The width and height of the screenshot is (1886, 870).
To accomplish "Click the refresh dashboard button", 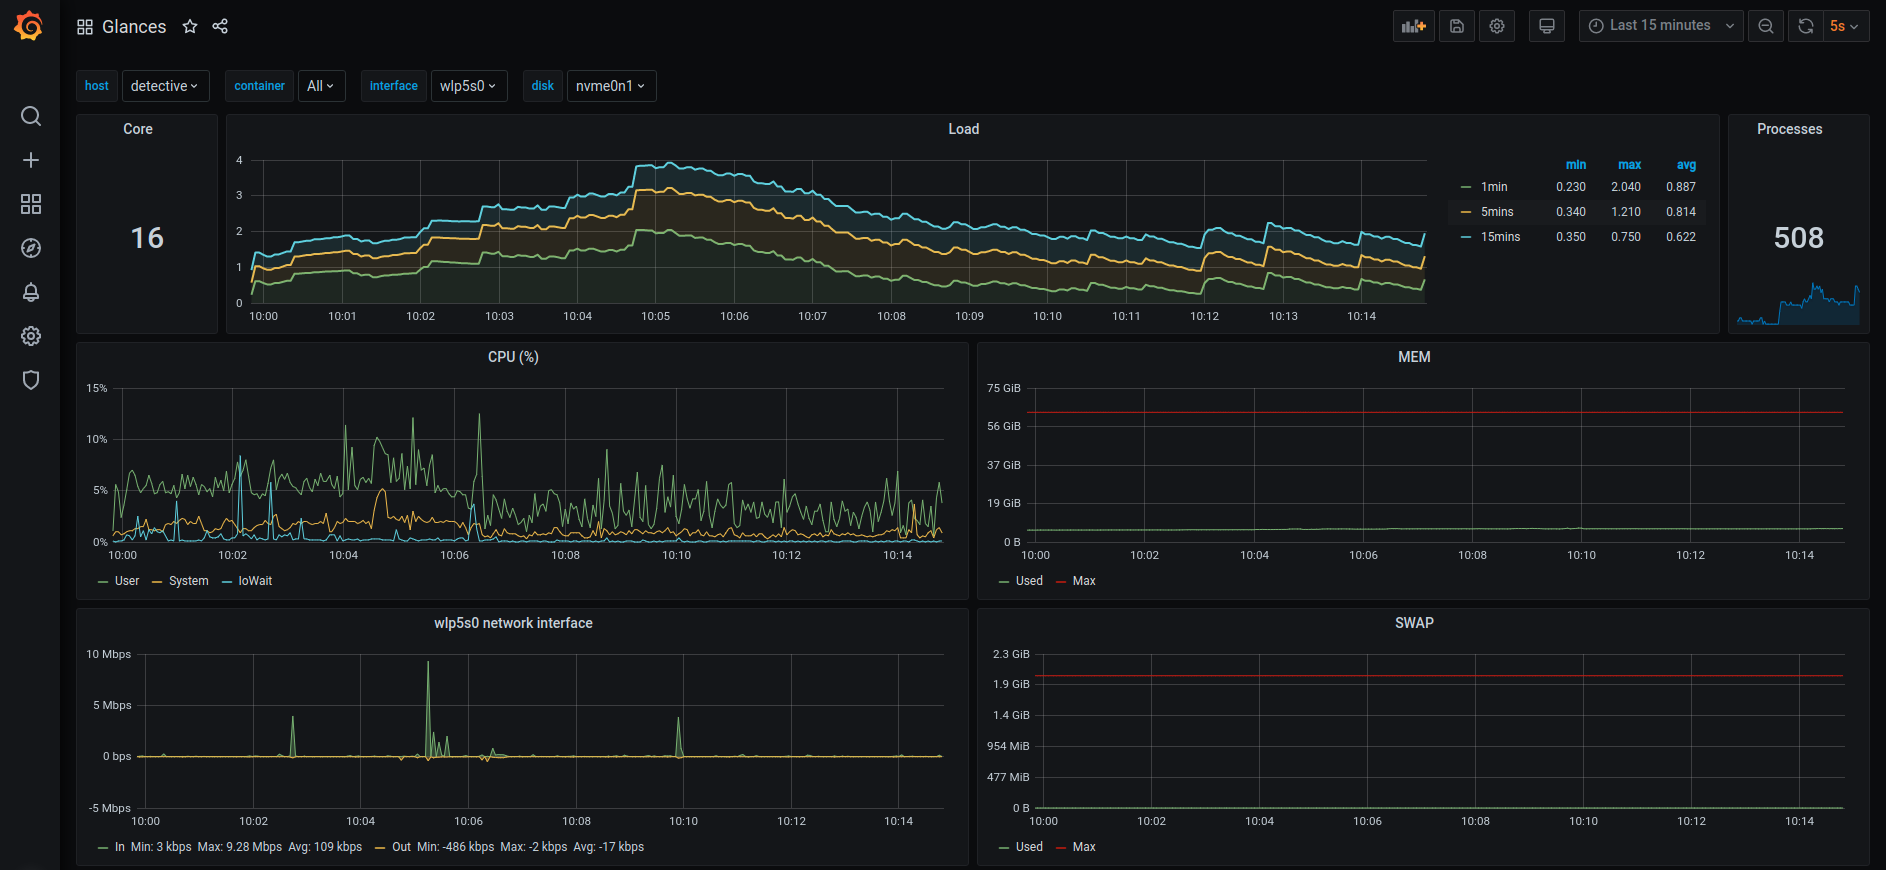I will click(1806, 26).
